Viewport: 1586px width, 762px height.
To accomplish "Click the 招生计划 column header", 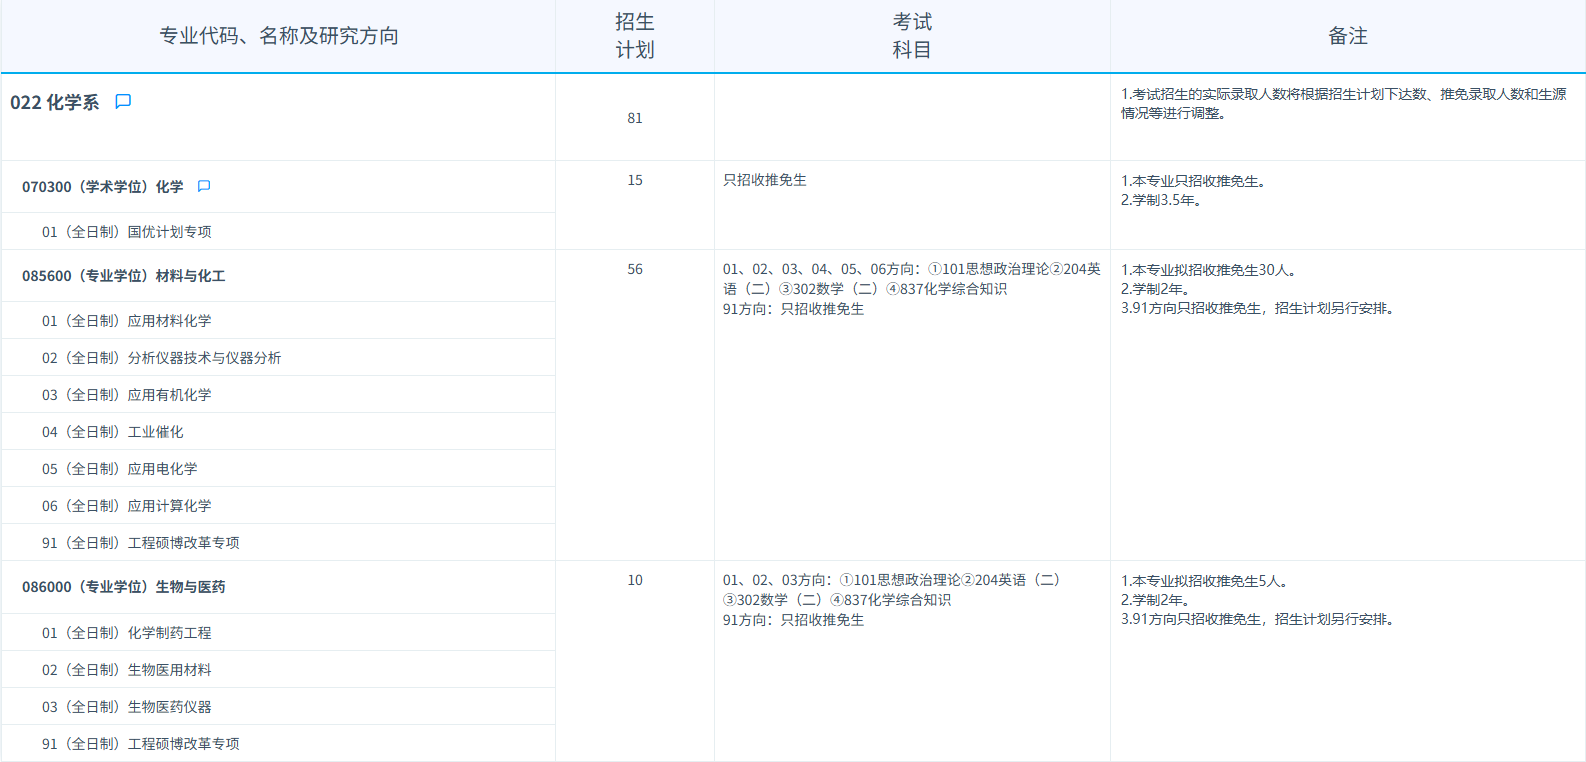I will tap(634, 36).
